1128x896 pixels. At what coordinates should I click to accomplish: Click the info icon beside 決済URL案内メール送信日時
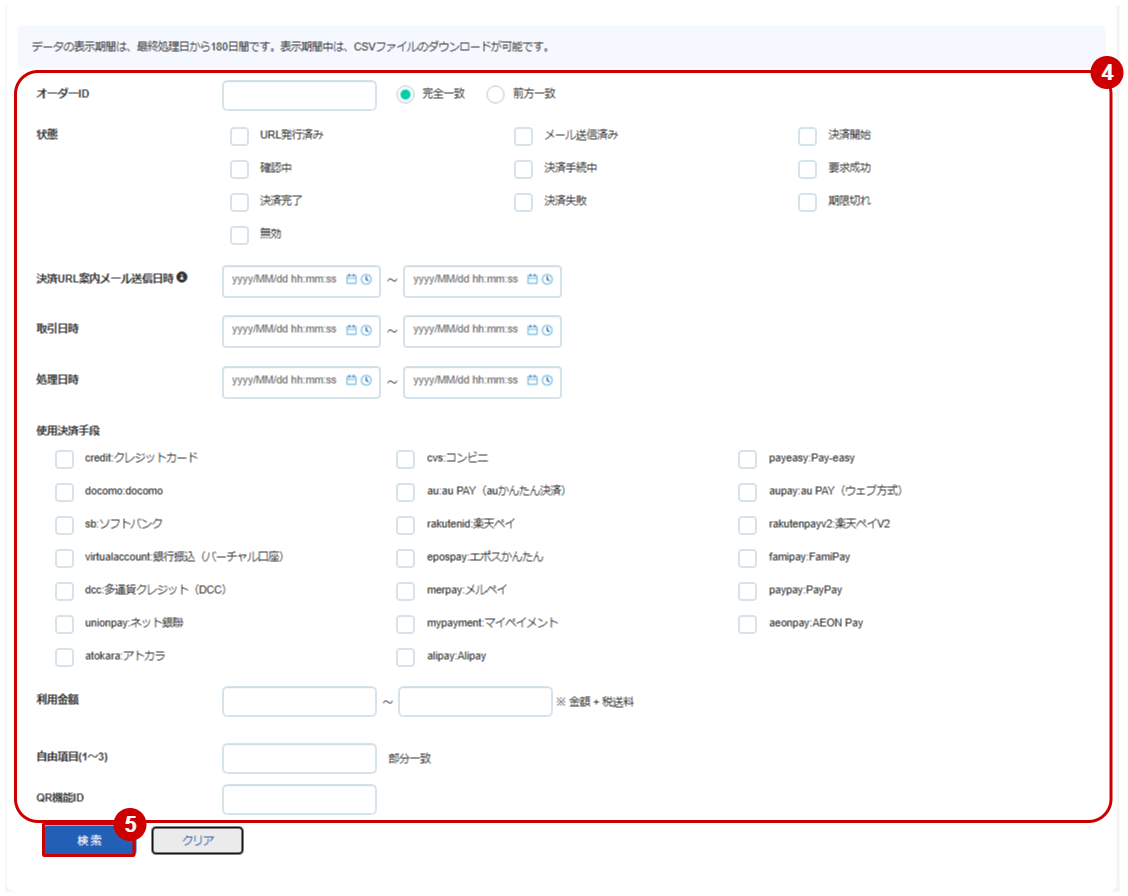[182, 278]
